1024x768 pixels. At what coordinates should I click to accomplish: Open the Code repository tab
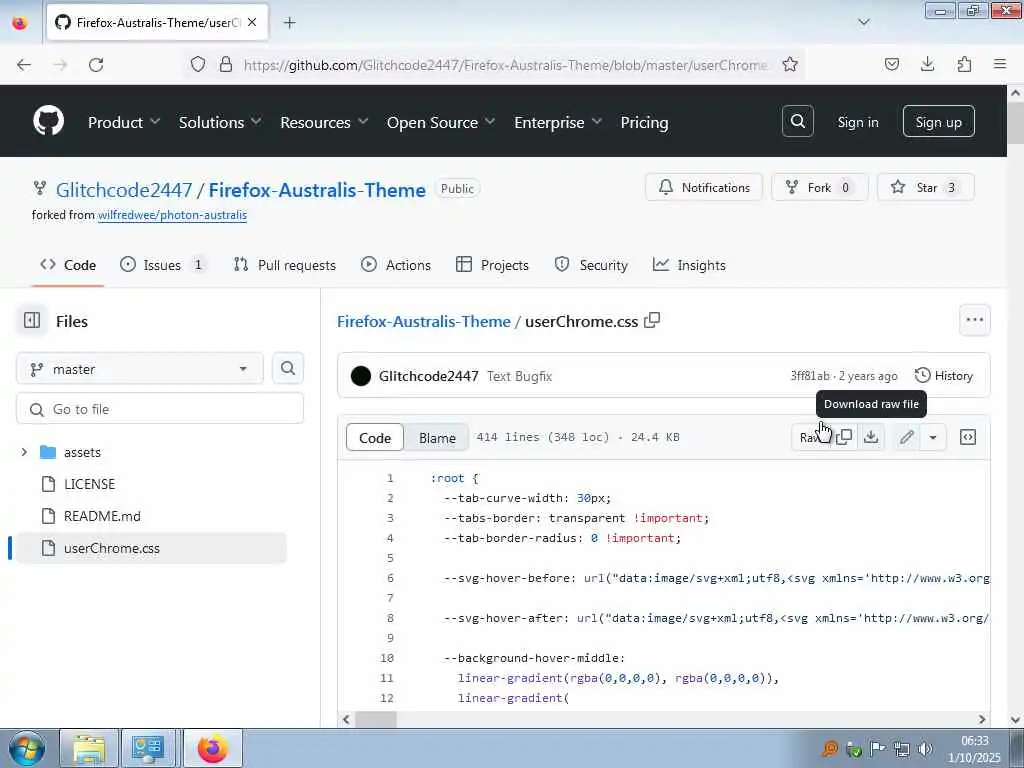pyautogui.click(x=68, y=265)
